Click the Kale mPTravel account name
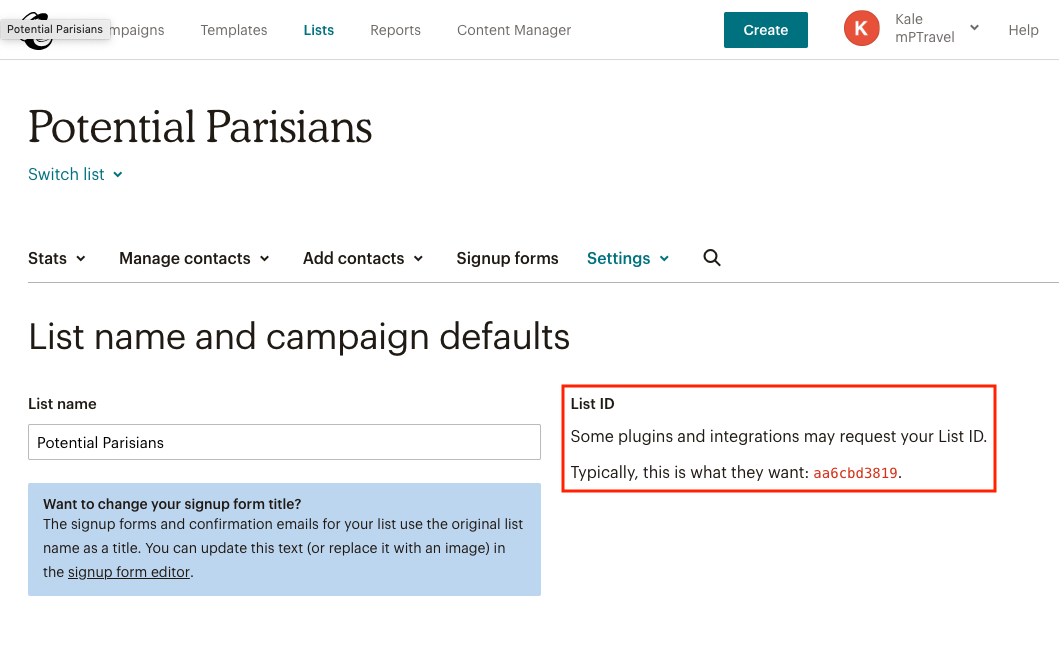 click(x=925, y=28)
